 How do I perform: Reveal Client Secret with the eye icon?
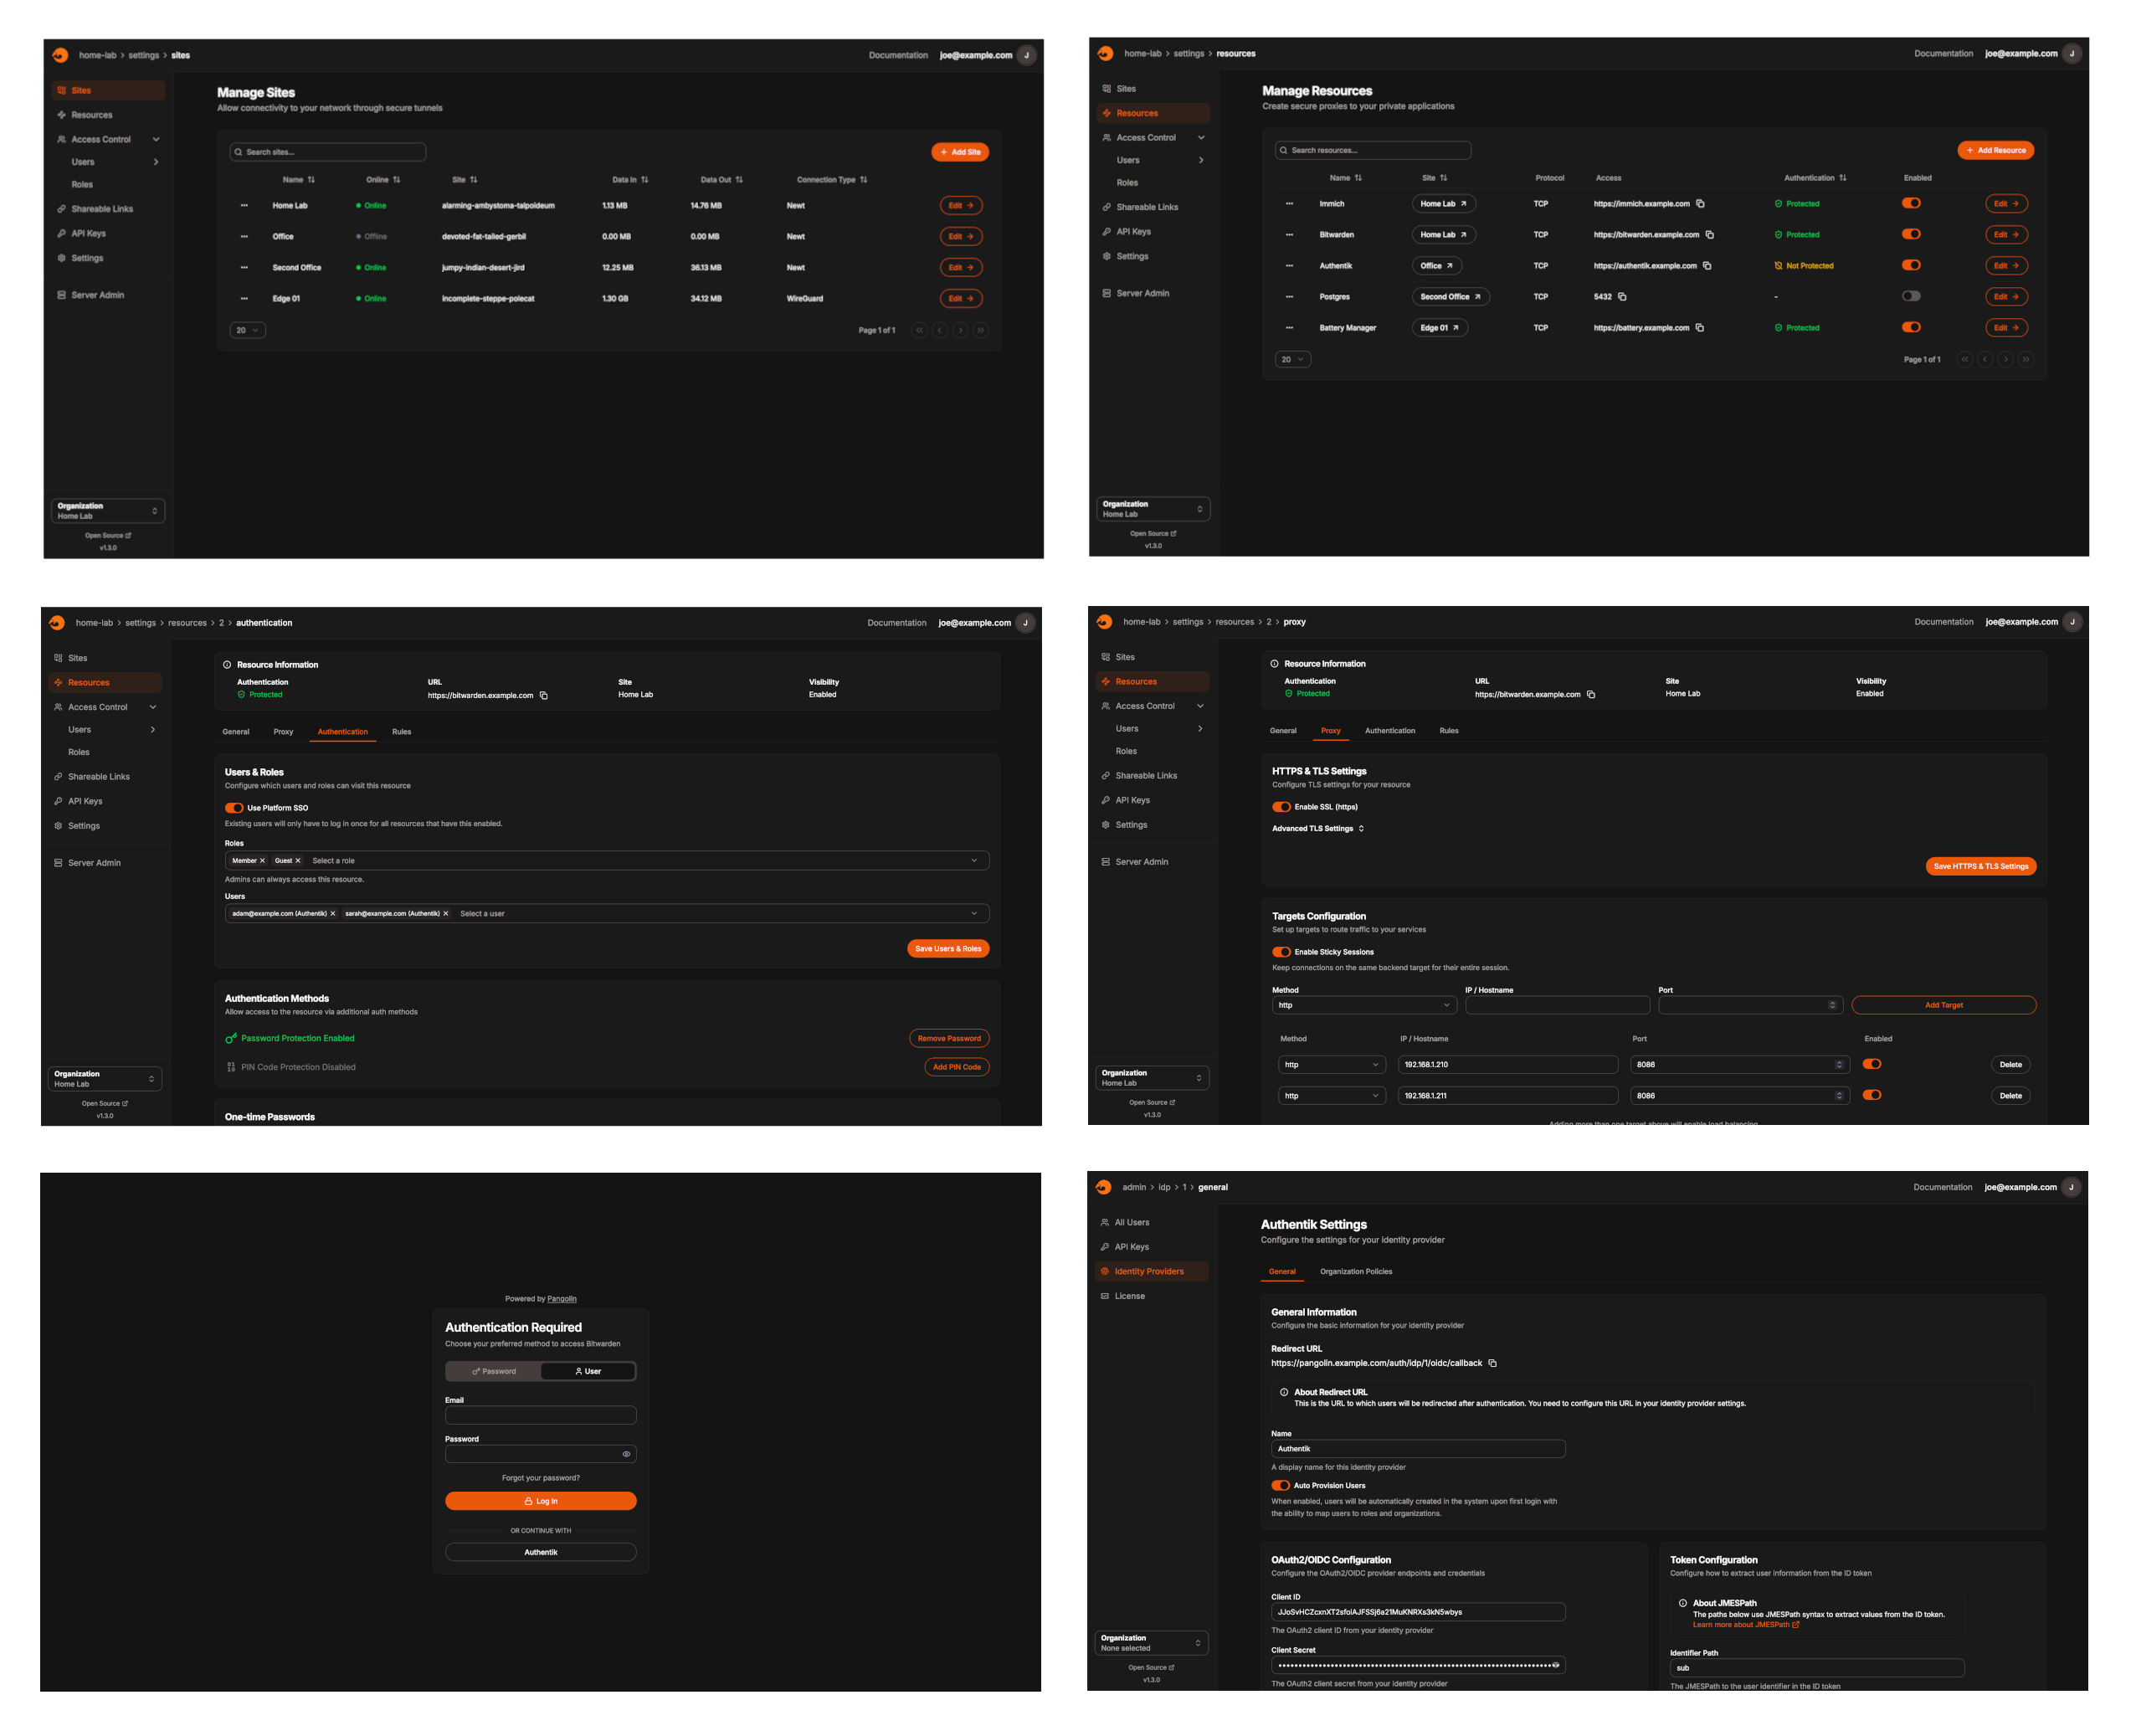tap(1555, 1665)
